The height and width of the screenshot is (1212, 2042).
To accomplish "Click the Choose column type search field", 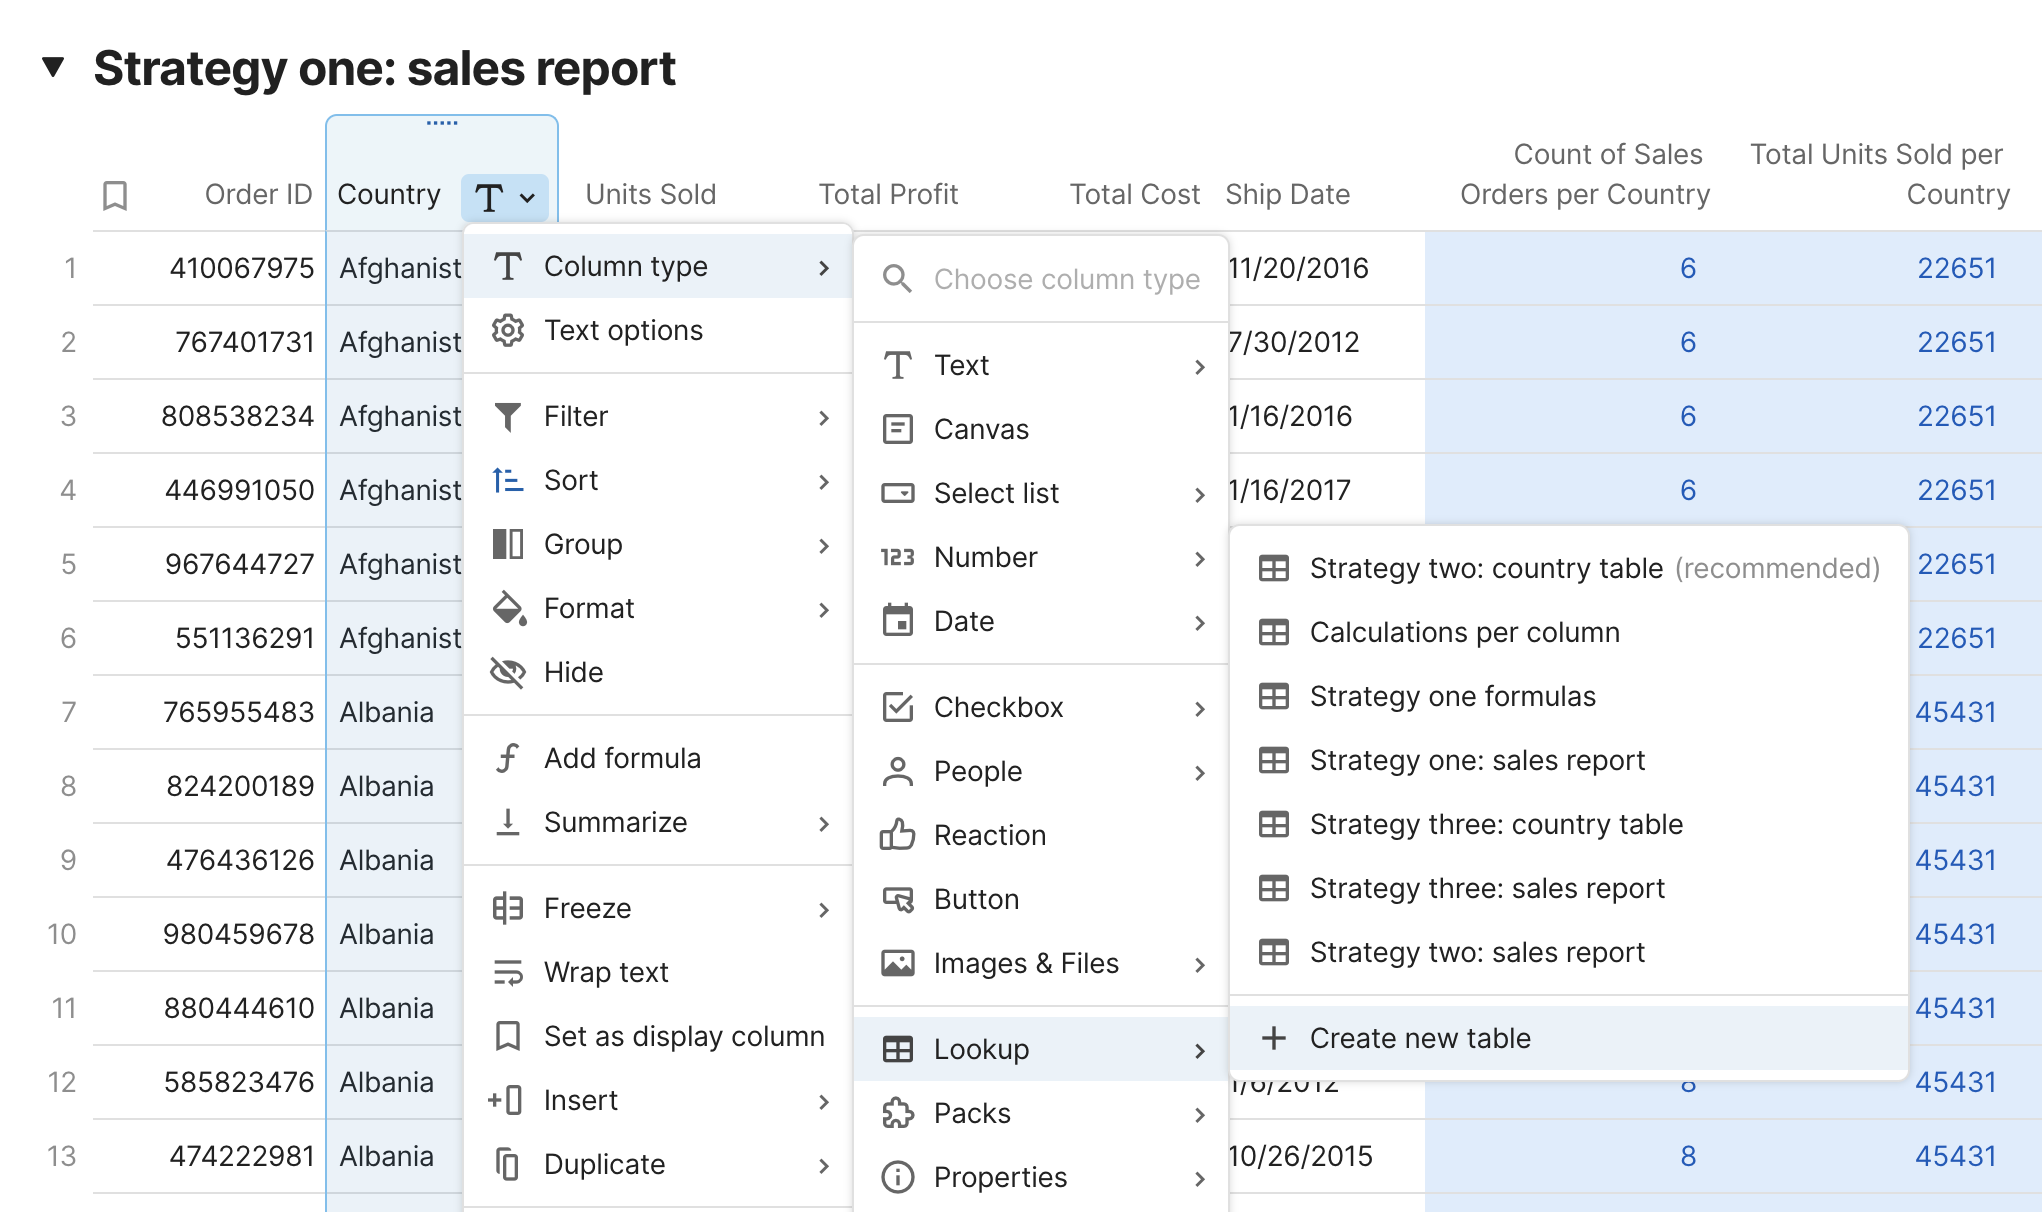I will pos(1066,279).
